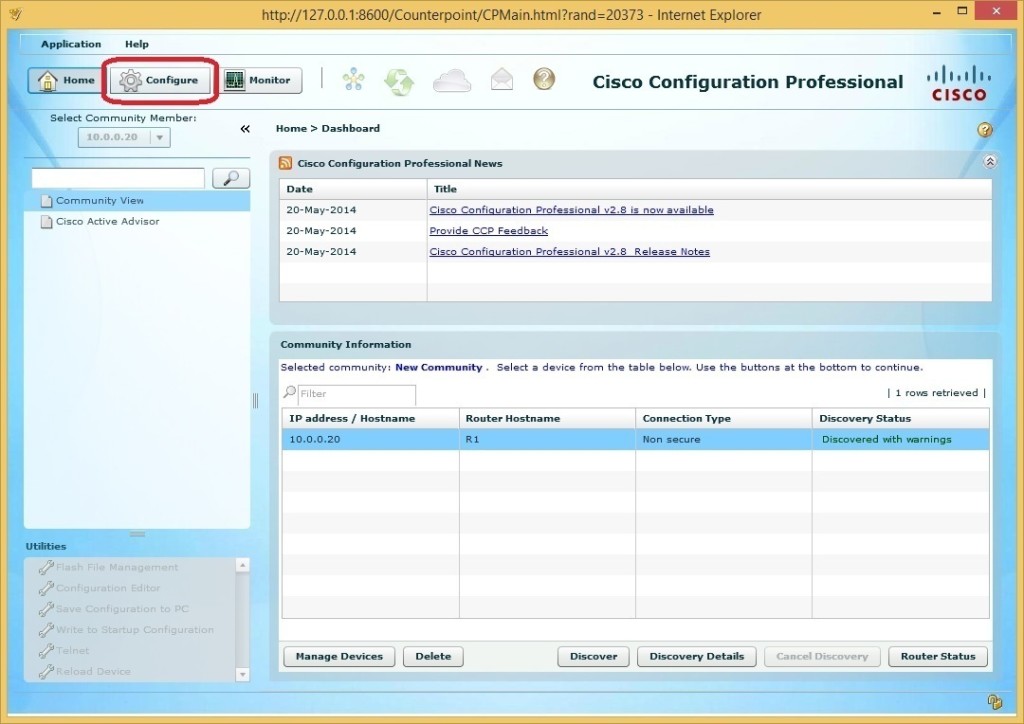Click the search magnifier icon
The width and height of the screenshot is (1024, 724).
click(x=229, y=178)
